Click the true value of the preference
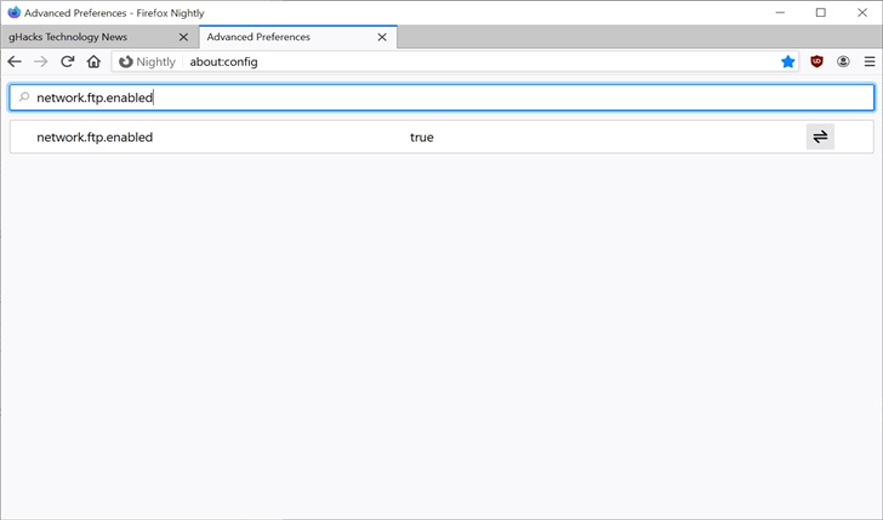The image size is (883, 520). [x=422, y=137]
